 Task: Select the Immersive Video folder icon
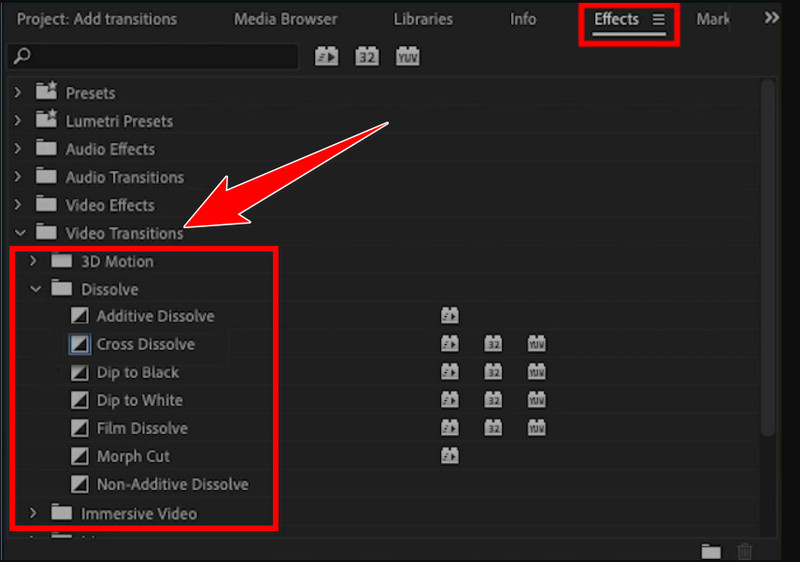62,512
